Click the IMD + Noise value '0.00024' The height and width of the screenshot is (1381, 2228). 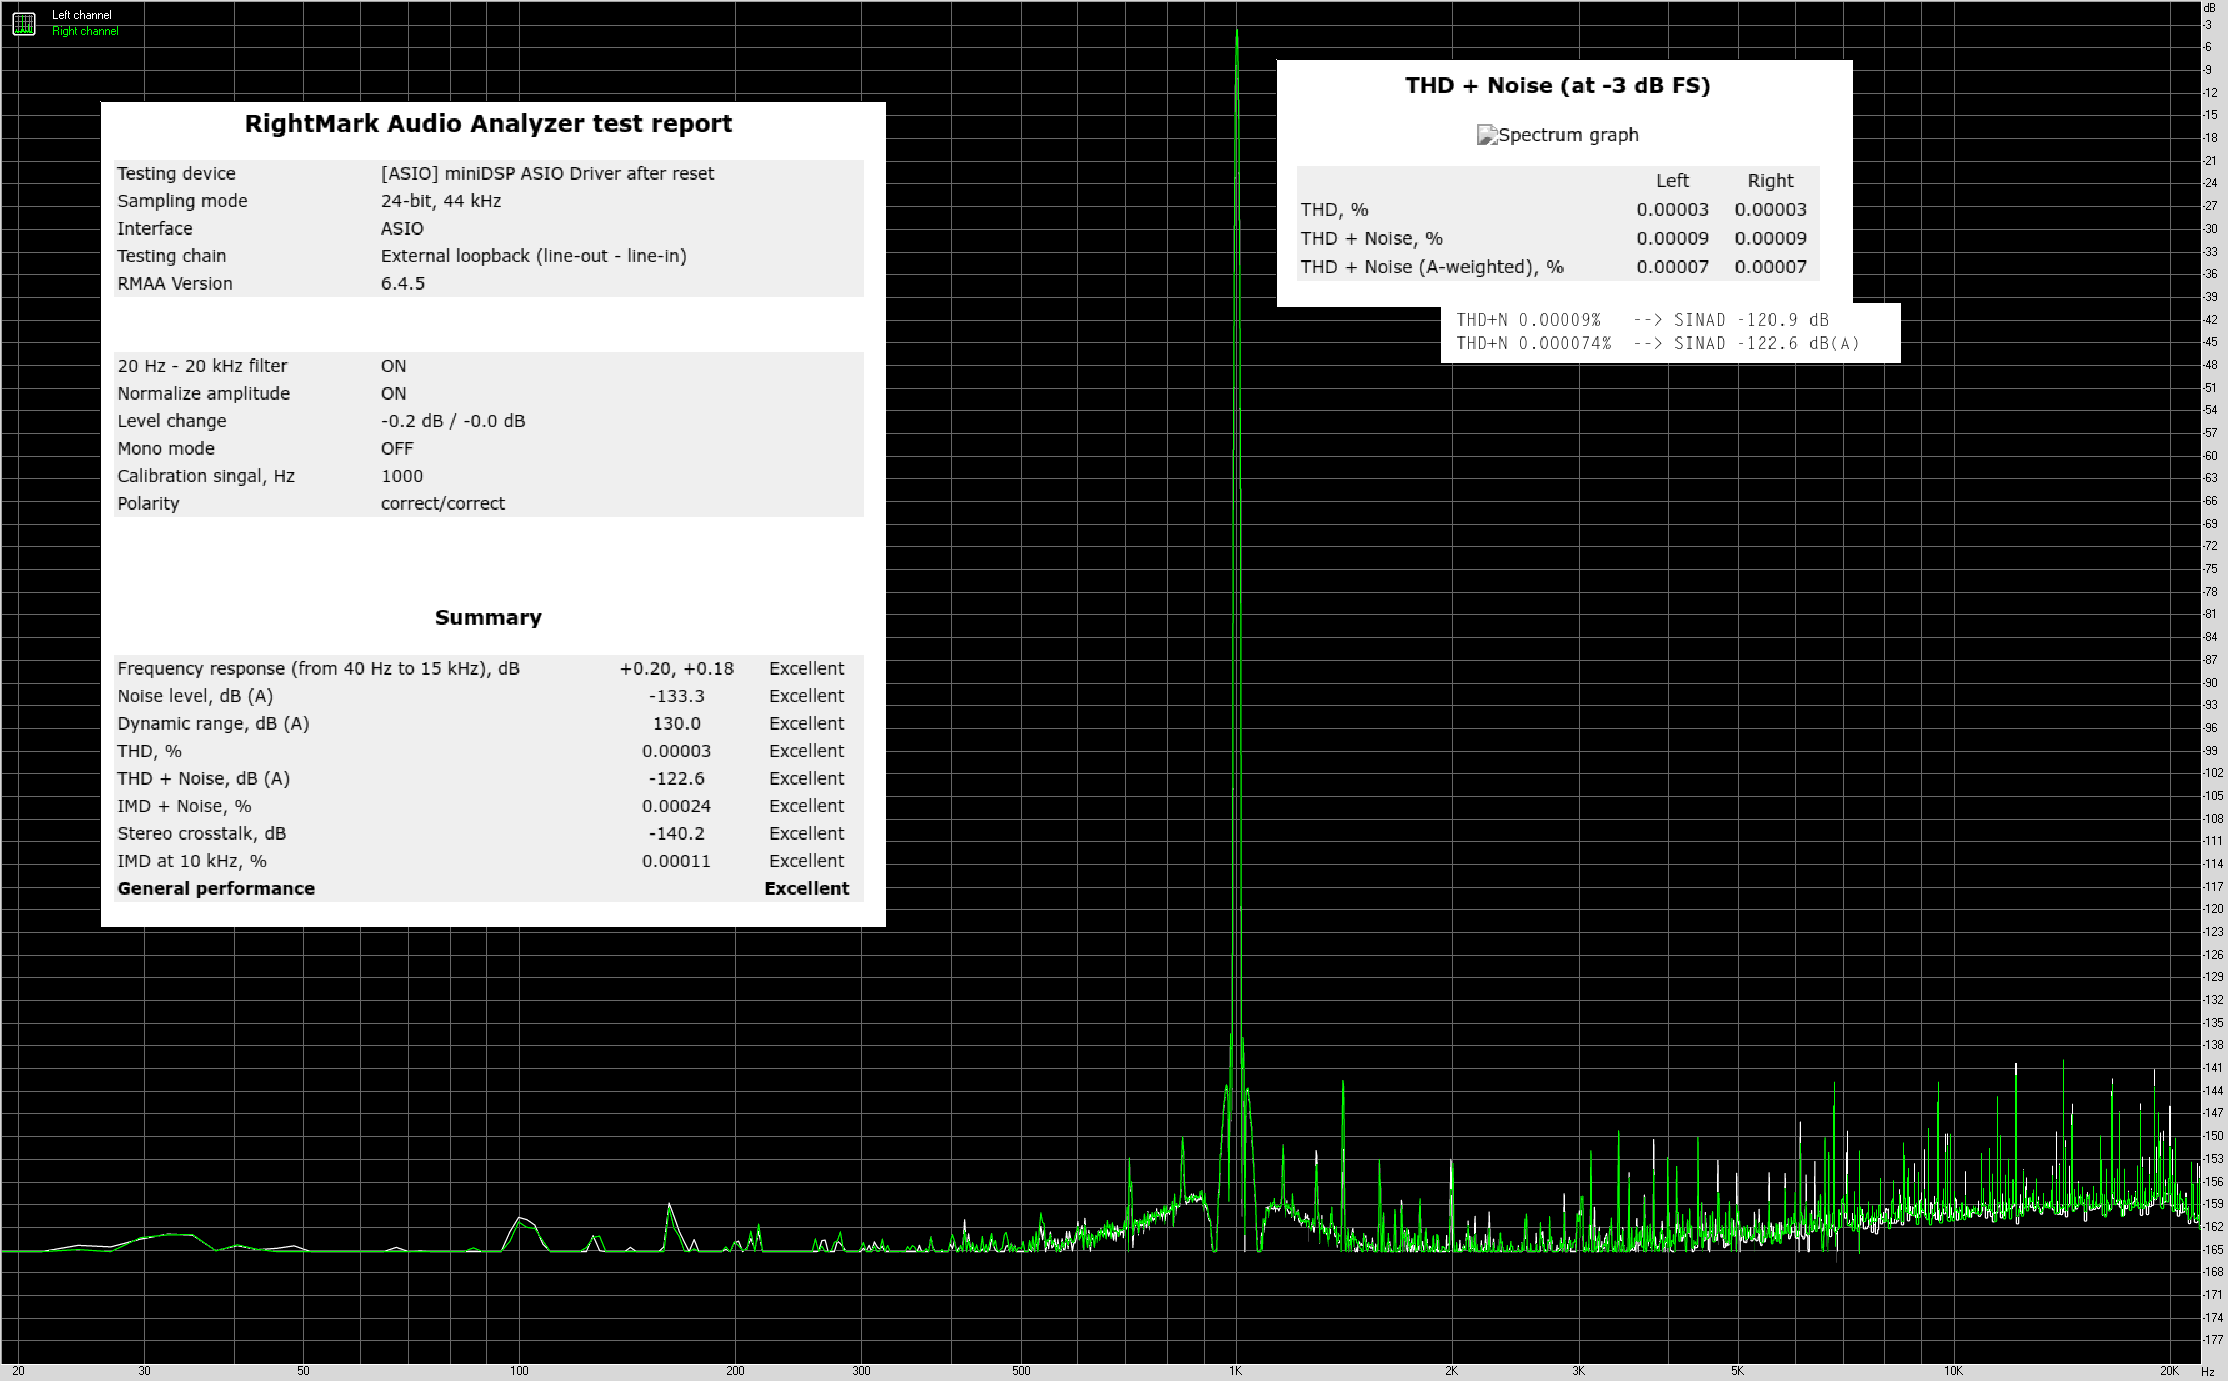(677, 806)
